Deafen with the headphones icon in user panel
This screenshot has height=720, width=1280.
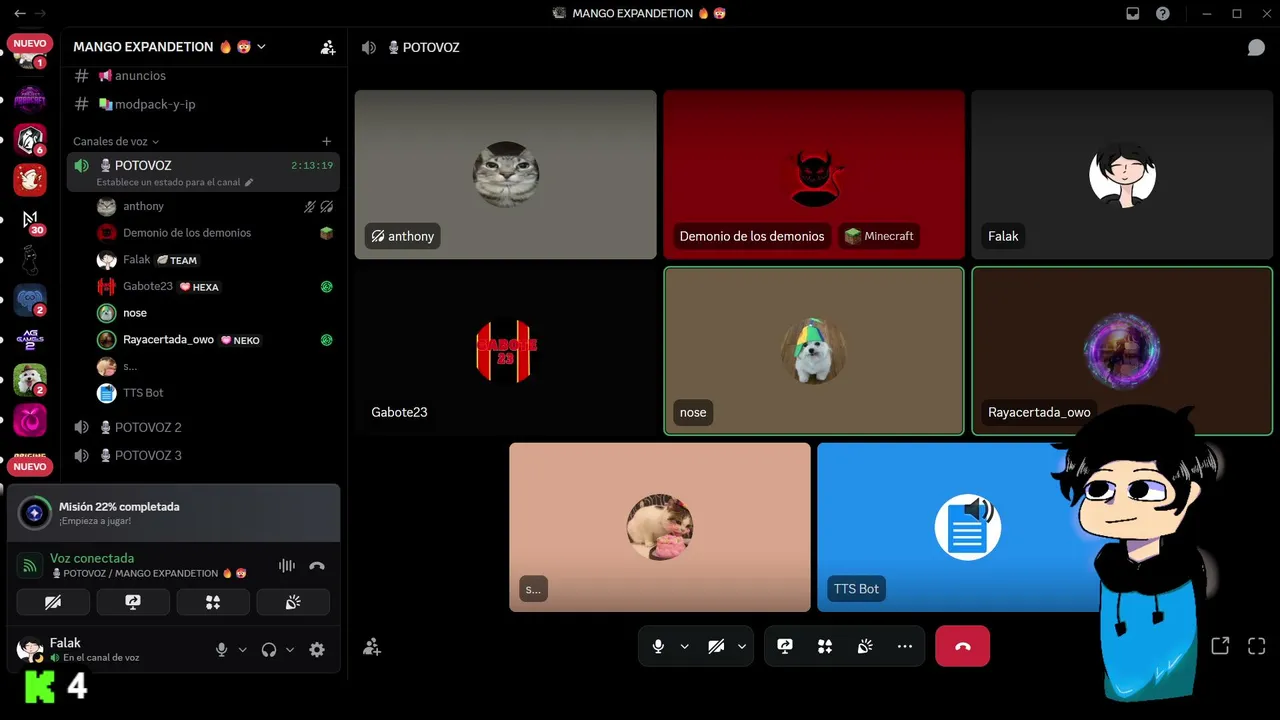click(269, 650)
